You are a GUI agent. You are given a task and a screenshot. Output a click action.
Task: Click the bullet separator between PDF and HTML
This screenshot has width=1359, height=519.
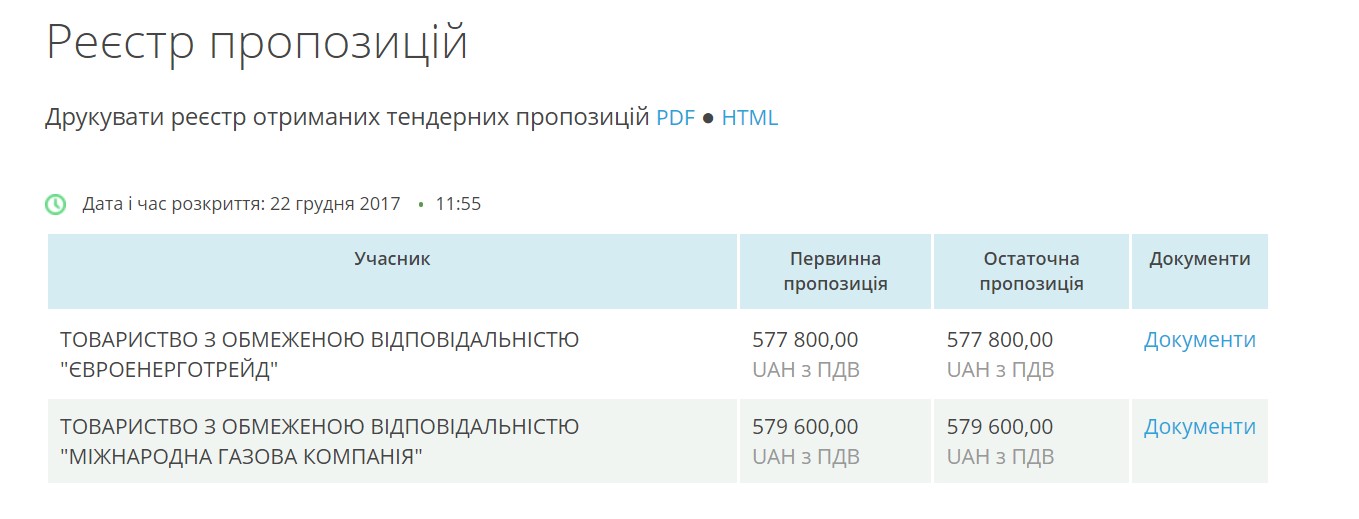(708, 118)
